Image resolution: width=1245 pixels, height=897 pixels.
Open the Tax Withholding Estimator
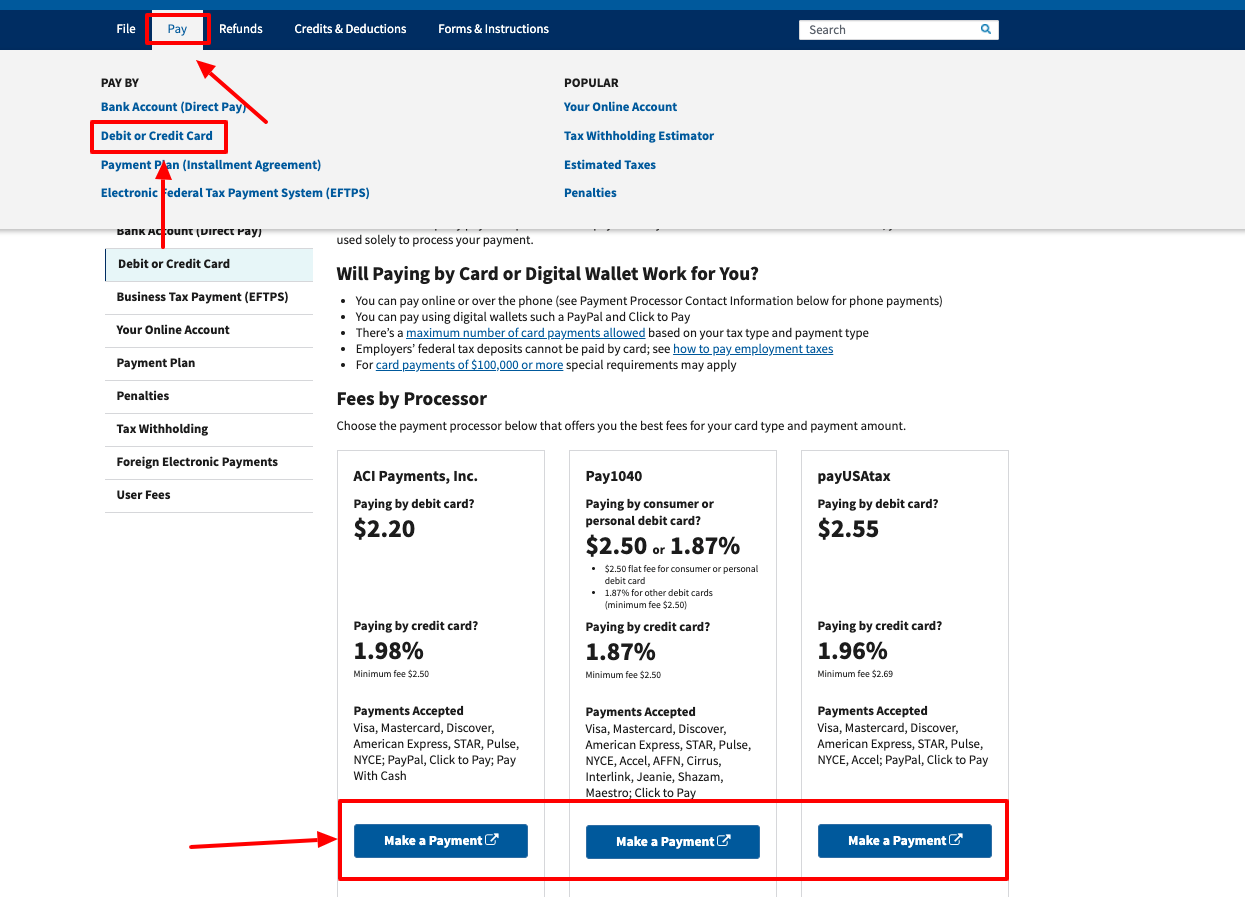638,135
